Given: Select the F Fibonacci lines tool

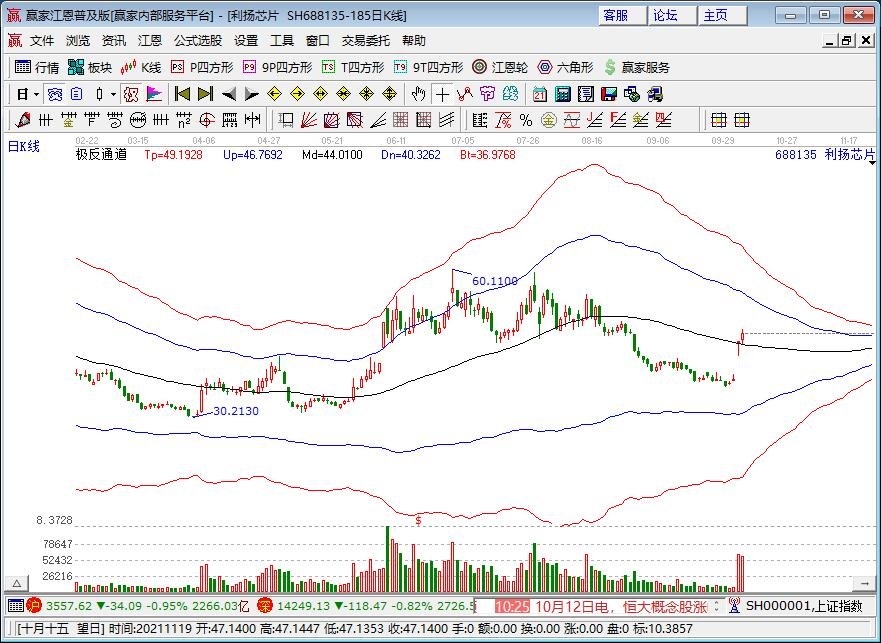Looking at the screenshot, I should (92, 120).
